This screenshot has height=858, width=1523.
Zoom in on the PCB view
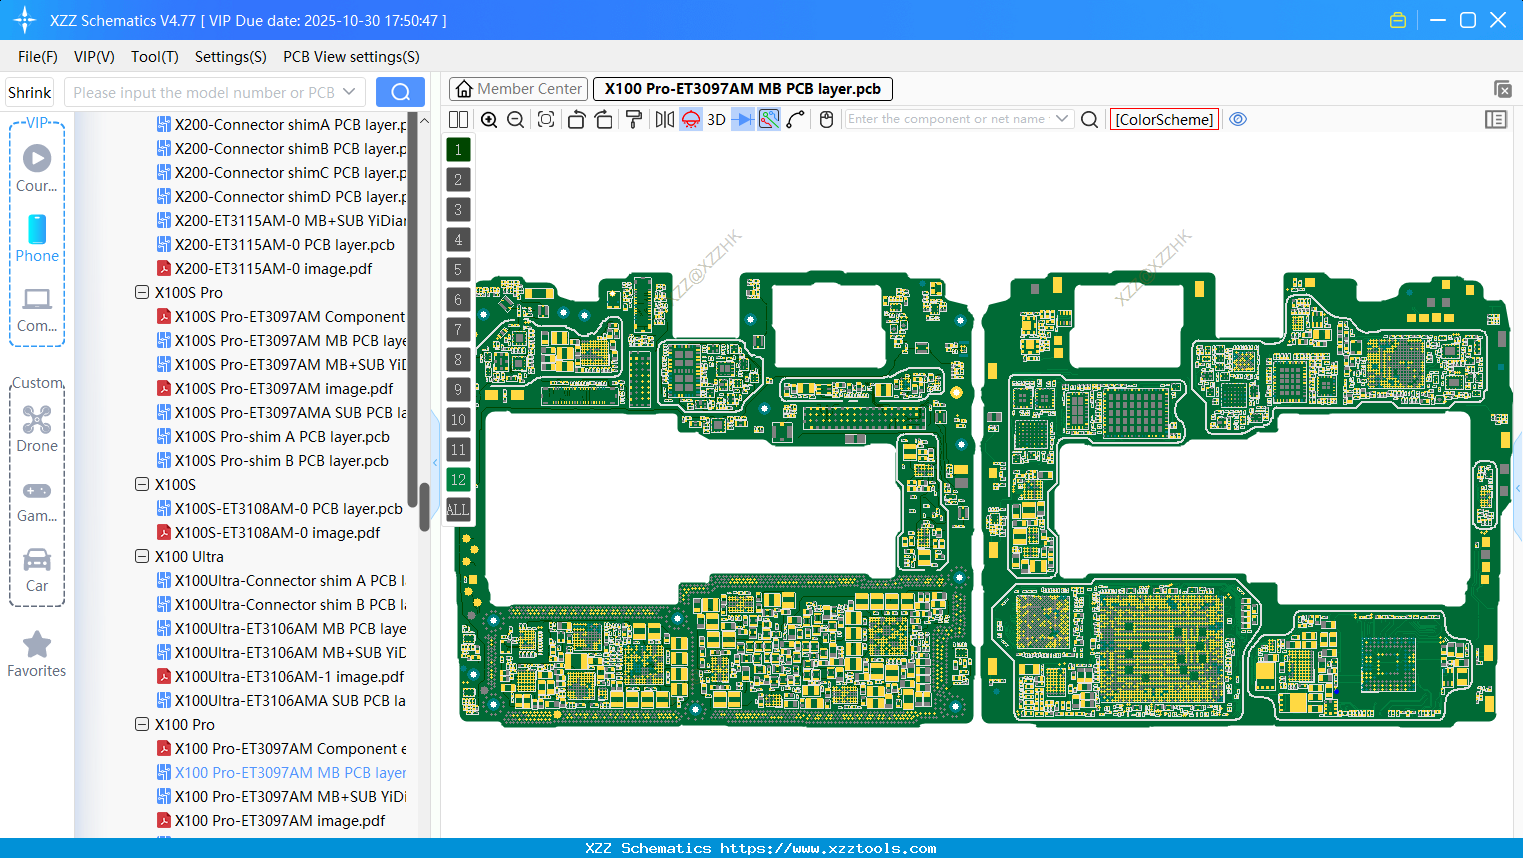489,119
